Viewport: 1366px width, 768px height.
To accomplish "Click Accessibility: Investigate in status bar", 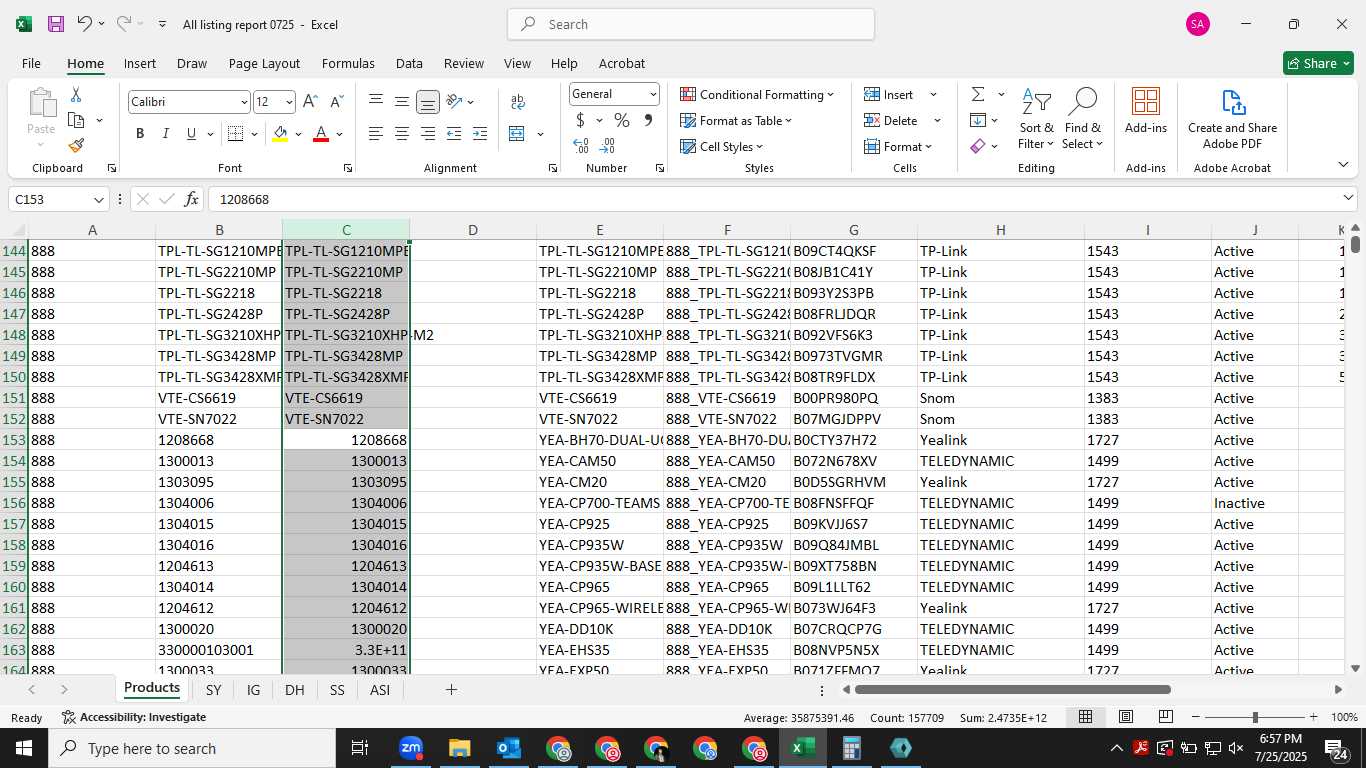I will [x=134, y=717].
